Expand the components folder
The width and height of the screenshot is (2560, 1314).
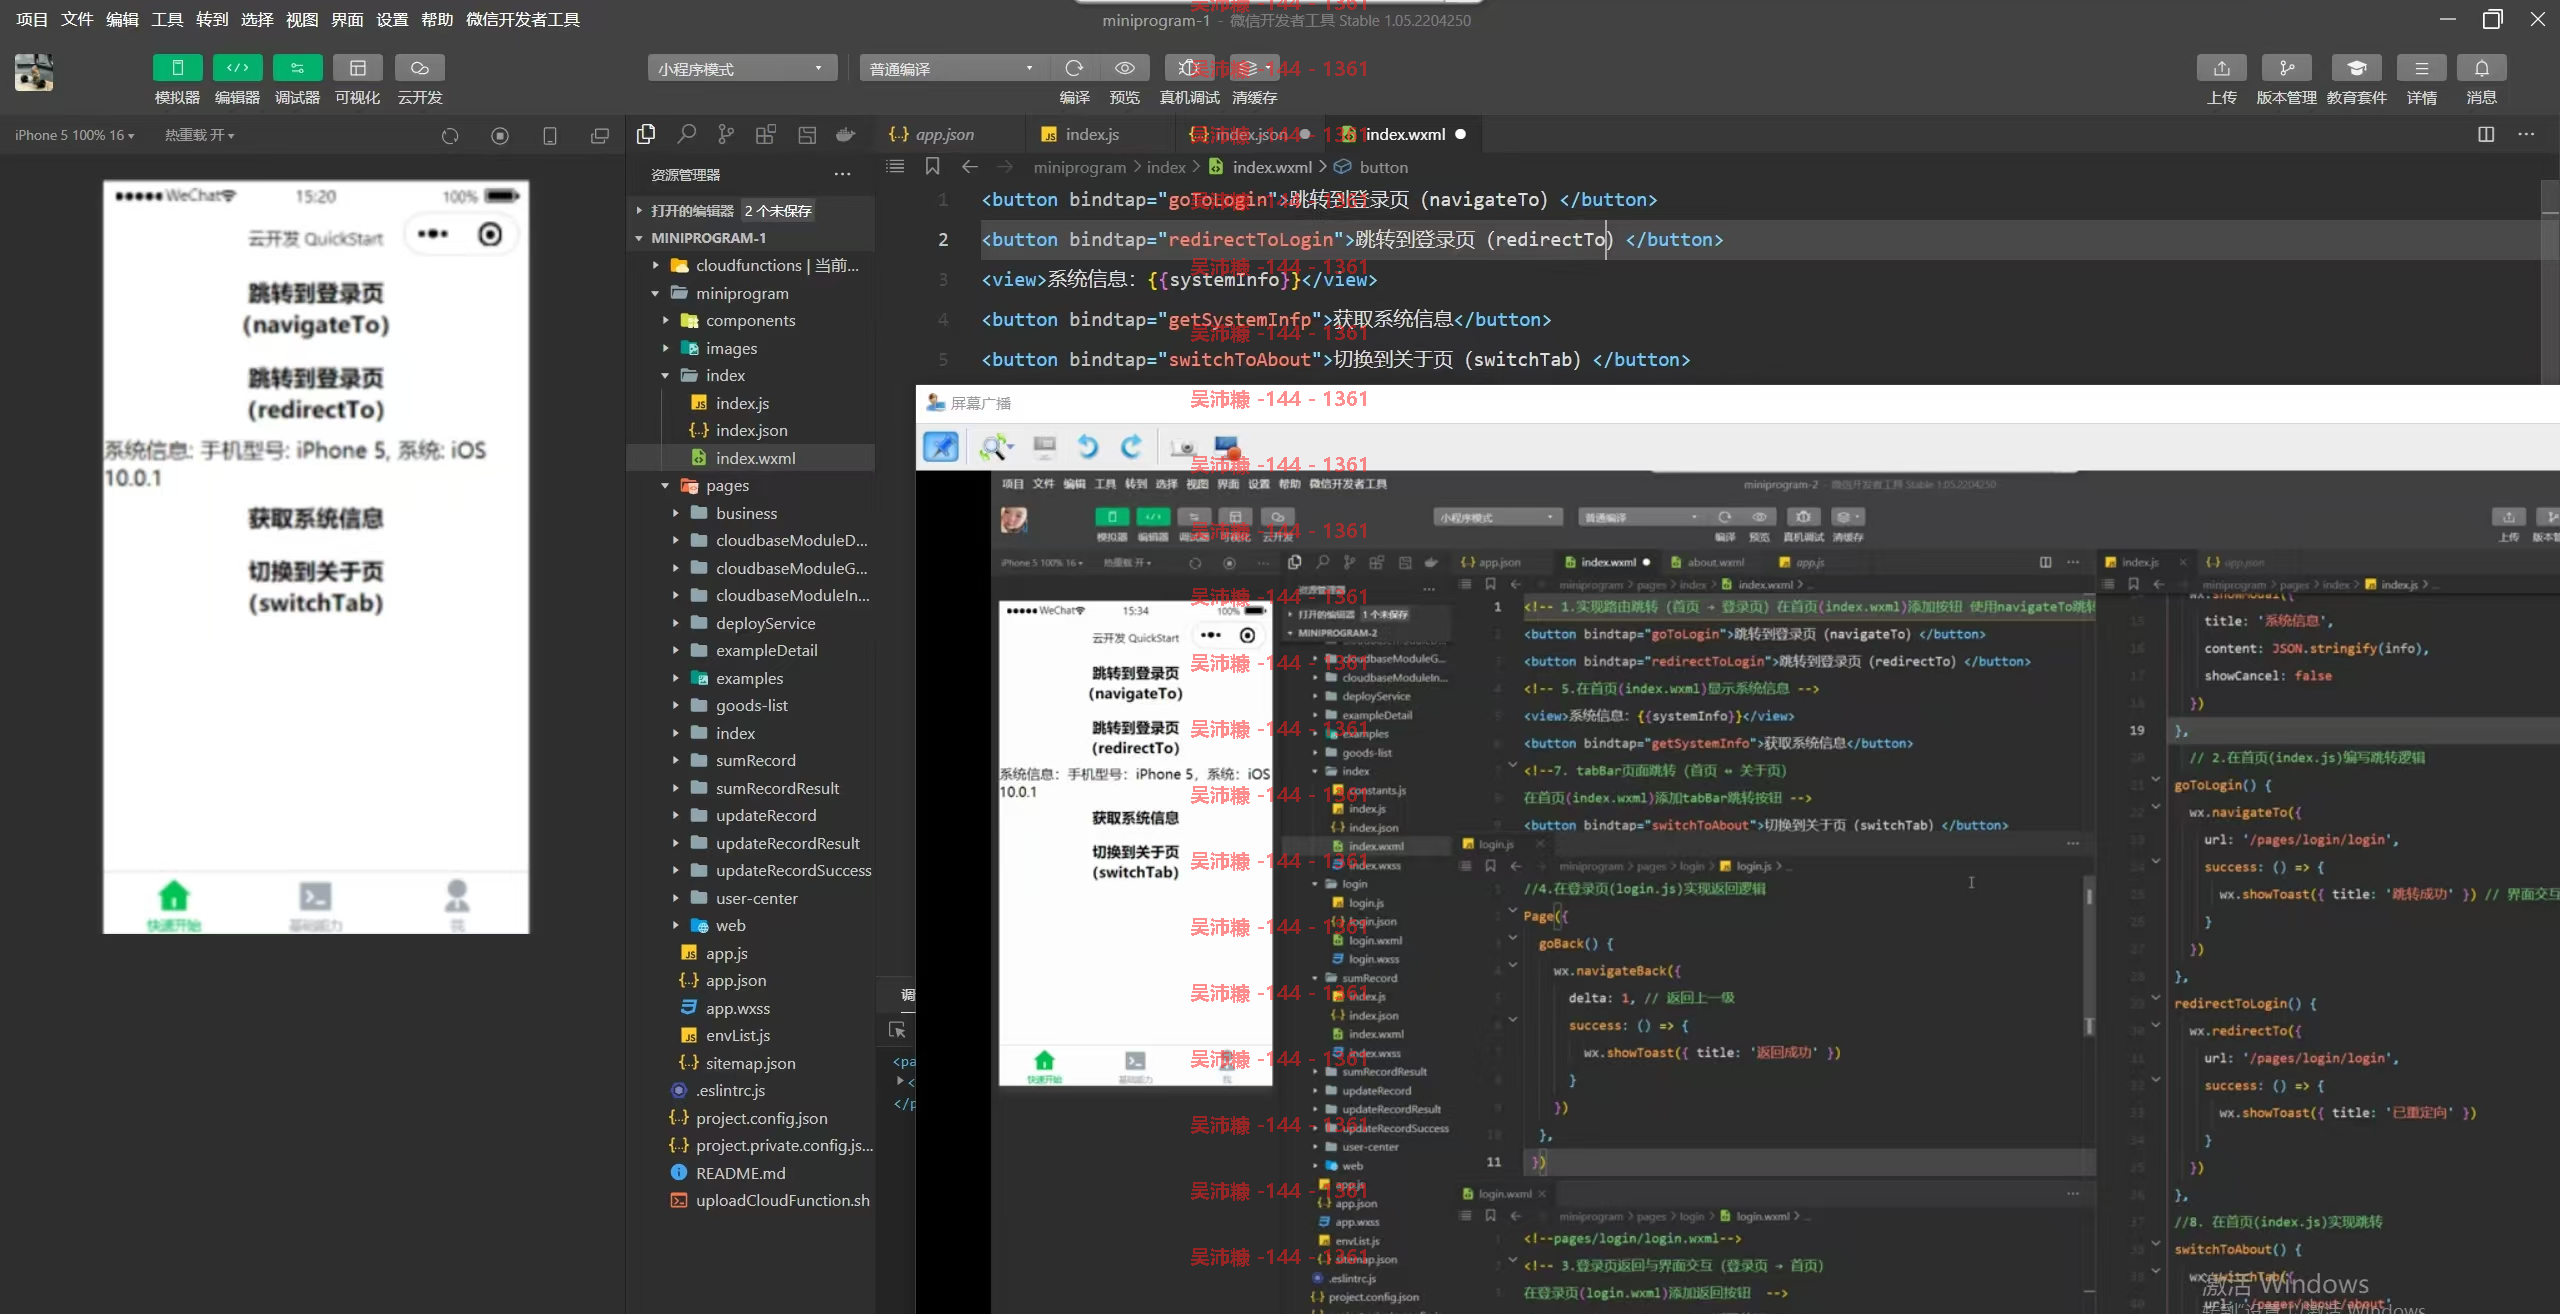pyautogui.click(x=750, y=320)
